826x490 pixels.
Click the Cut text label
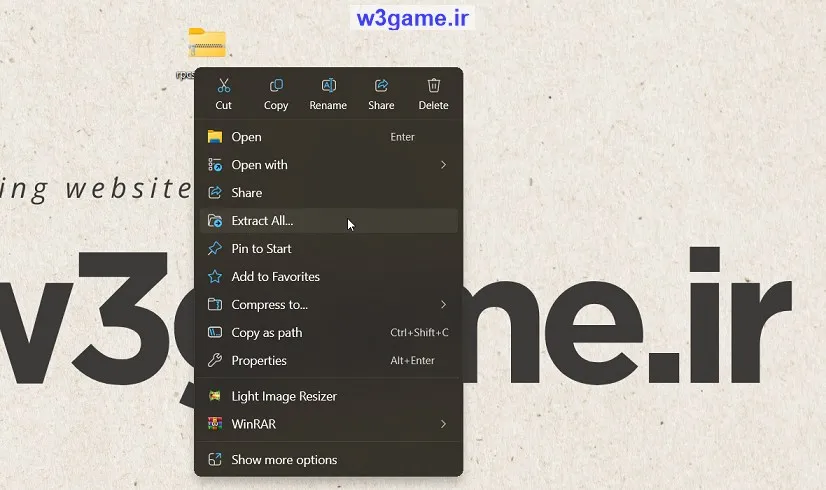223,105
